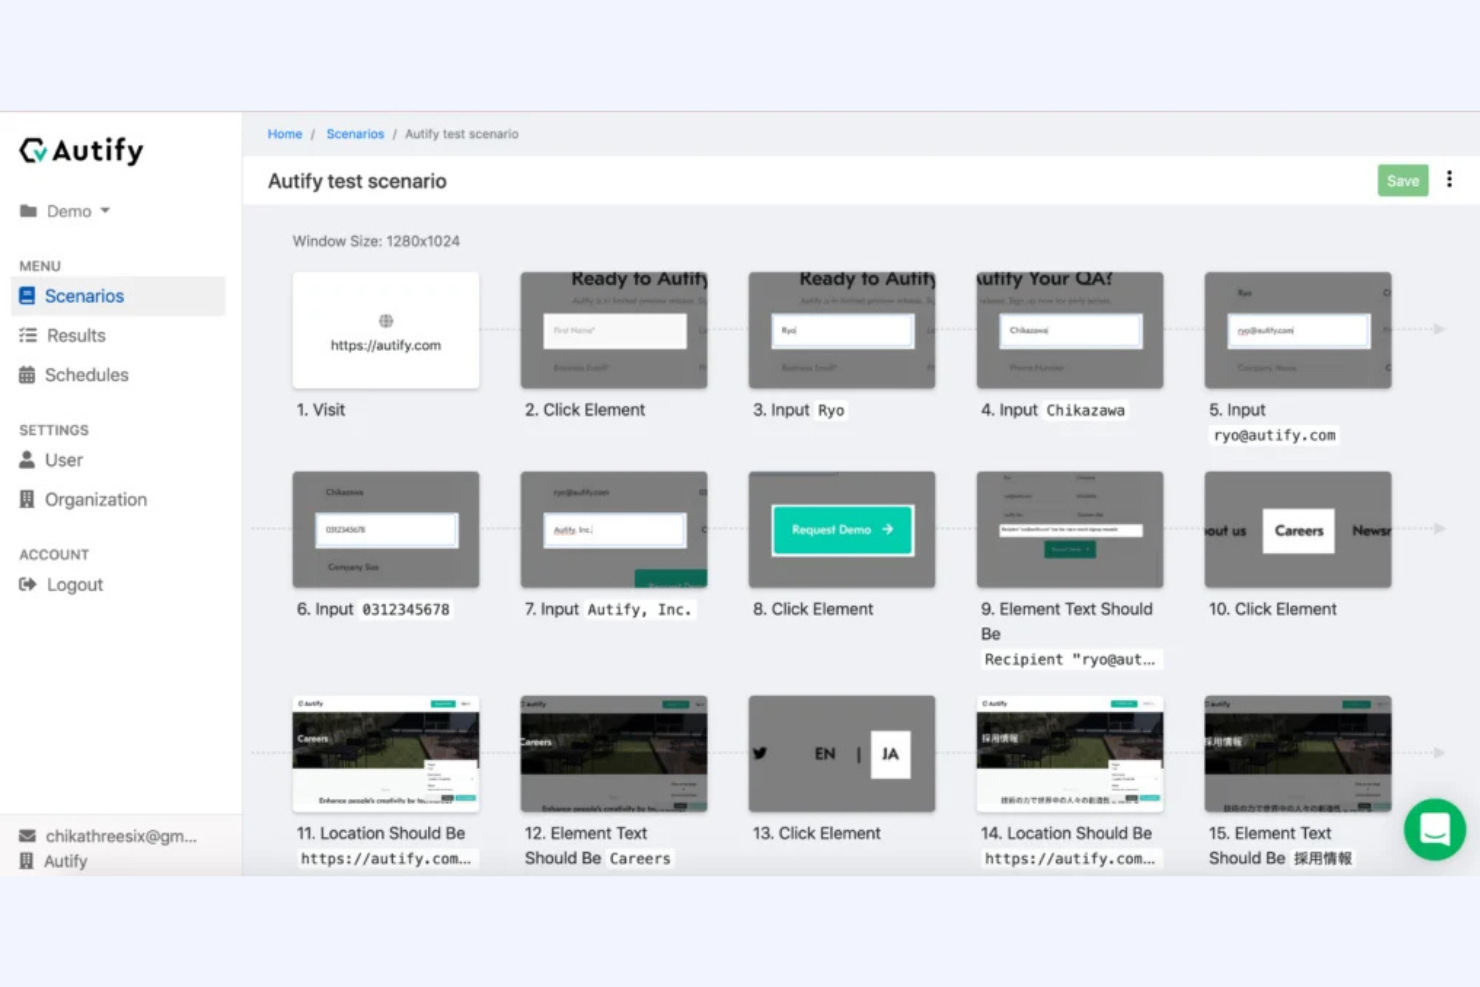
Task: Open the step 1 Visit thumbnail
Action: 385,330
